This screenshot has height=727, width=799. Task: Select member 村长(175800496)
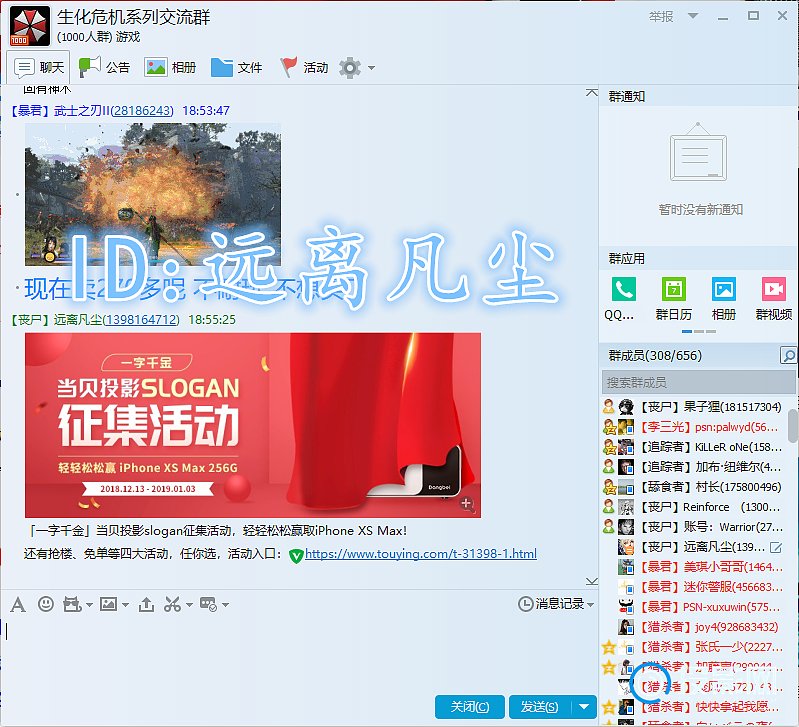(x=693, y=487)
